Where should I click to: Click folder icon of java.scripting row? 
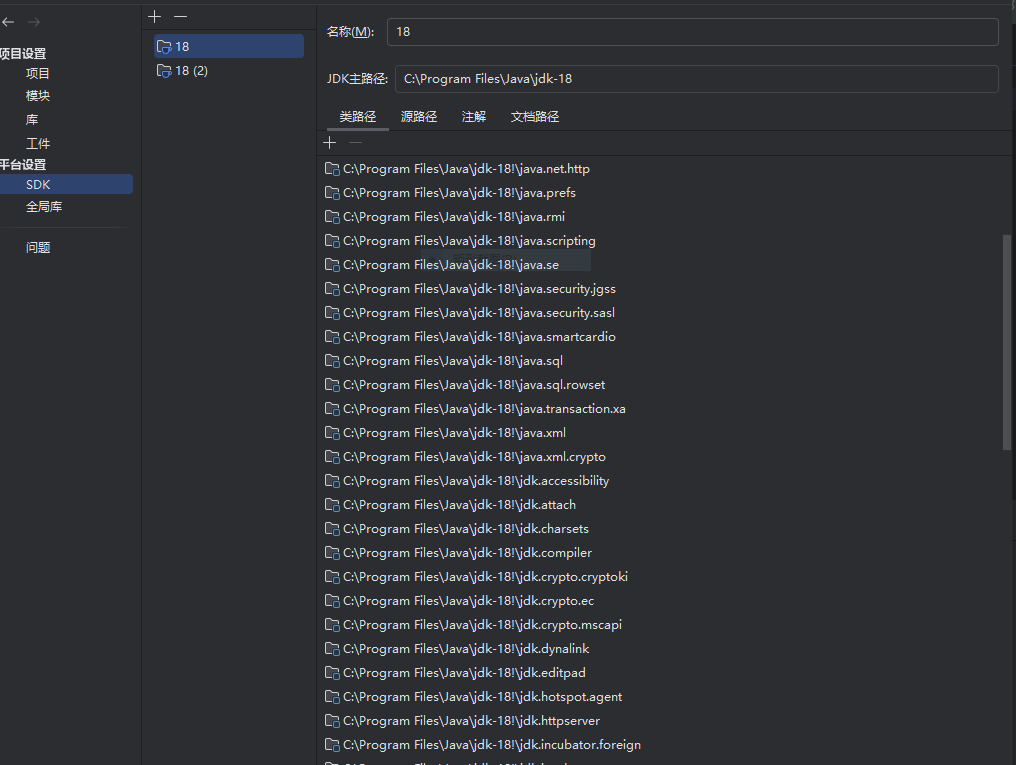(x=332, y=241)
